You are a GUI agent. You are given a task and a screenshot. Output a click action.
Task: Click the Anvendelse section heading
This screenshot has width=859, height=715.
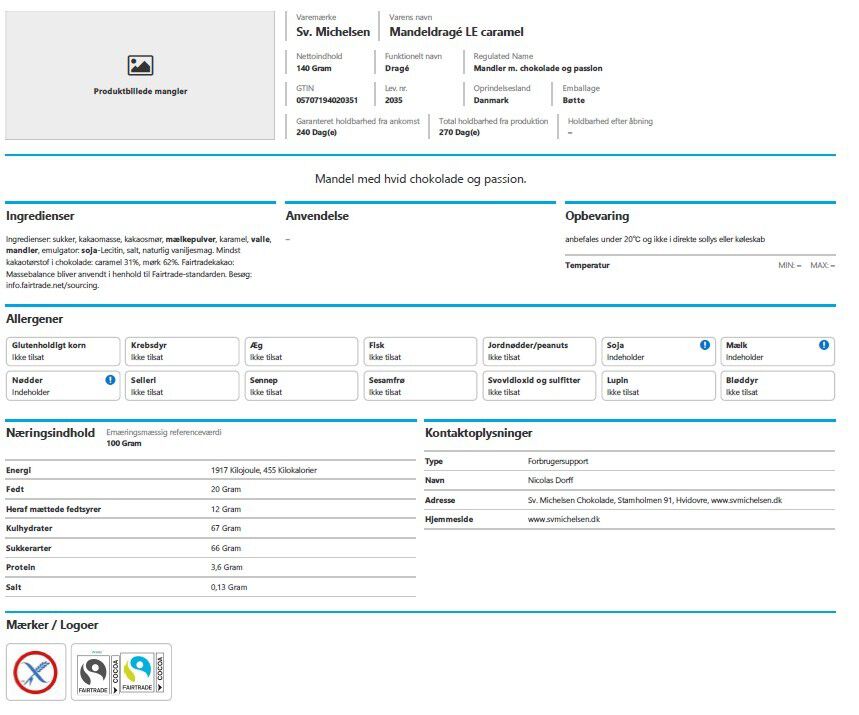pos(317,216)
